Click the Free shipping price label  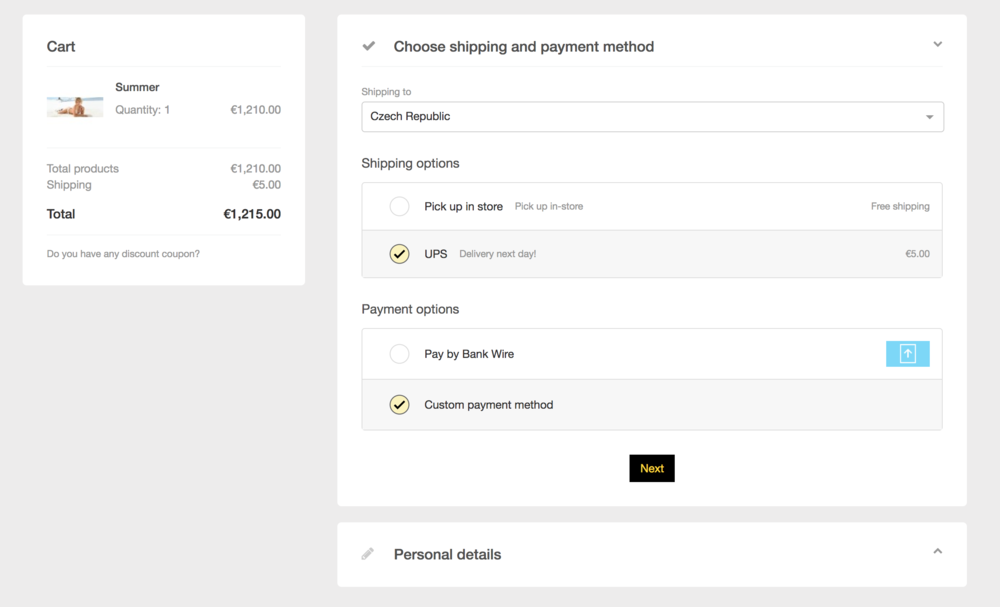pos(900,207)
